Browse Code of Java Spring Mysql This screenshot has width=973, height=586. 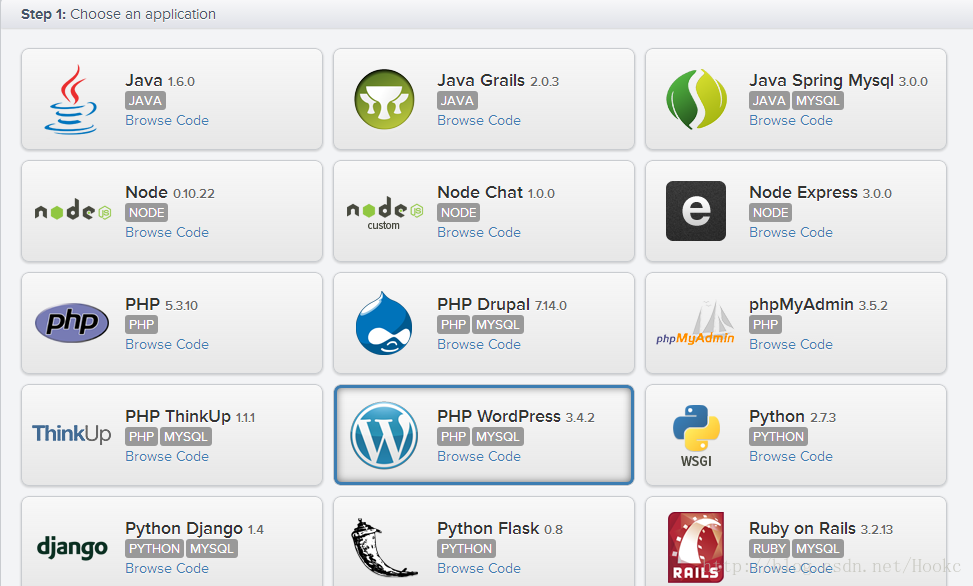(x=791, y=120)
